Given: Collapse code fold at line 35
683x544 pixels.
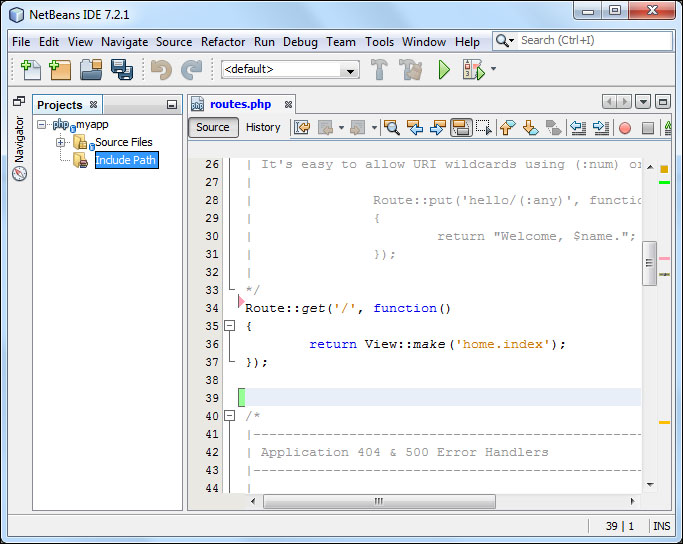Looking at the screenshot, I should (229, 326).
